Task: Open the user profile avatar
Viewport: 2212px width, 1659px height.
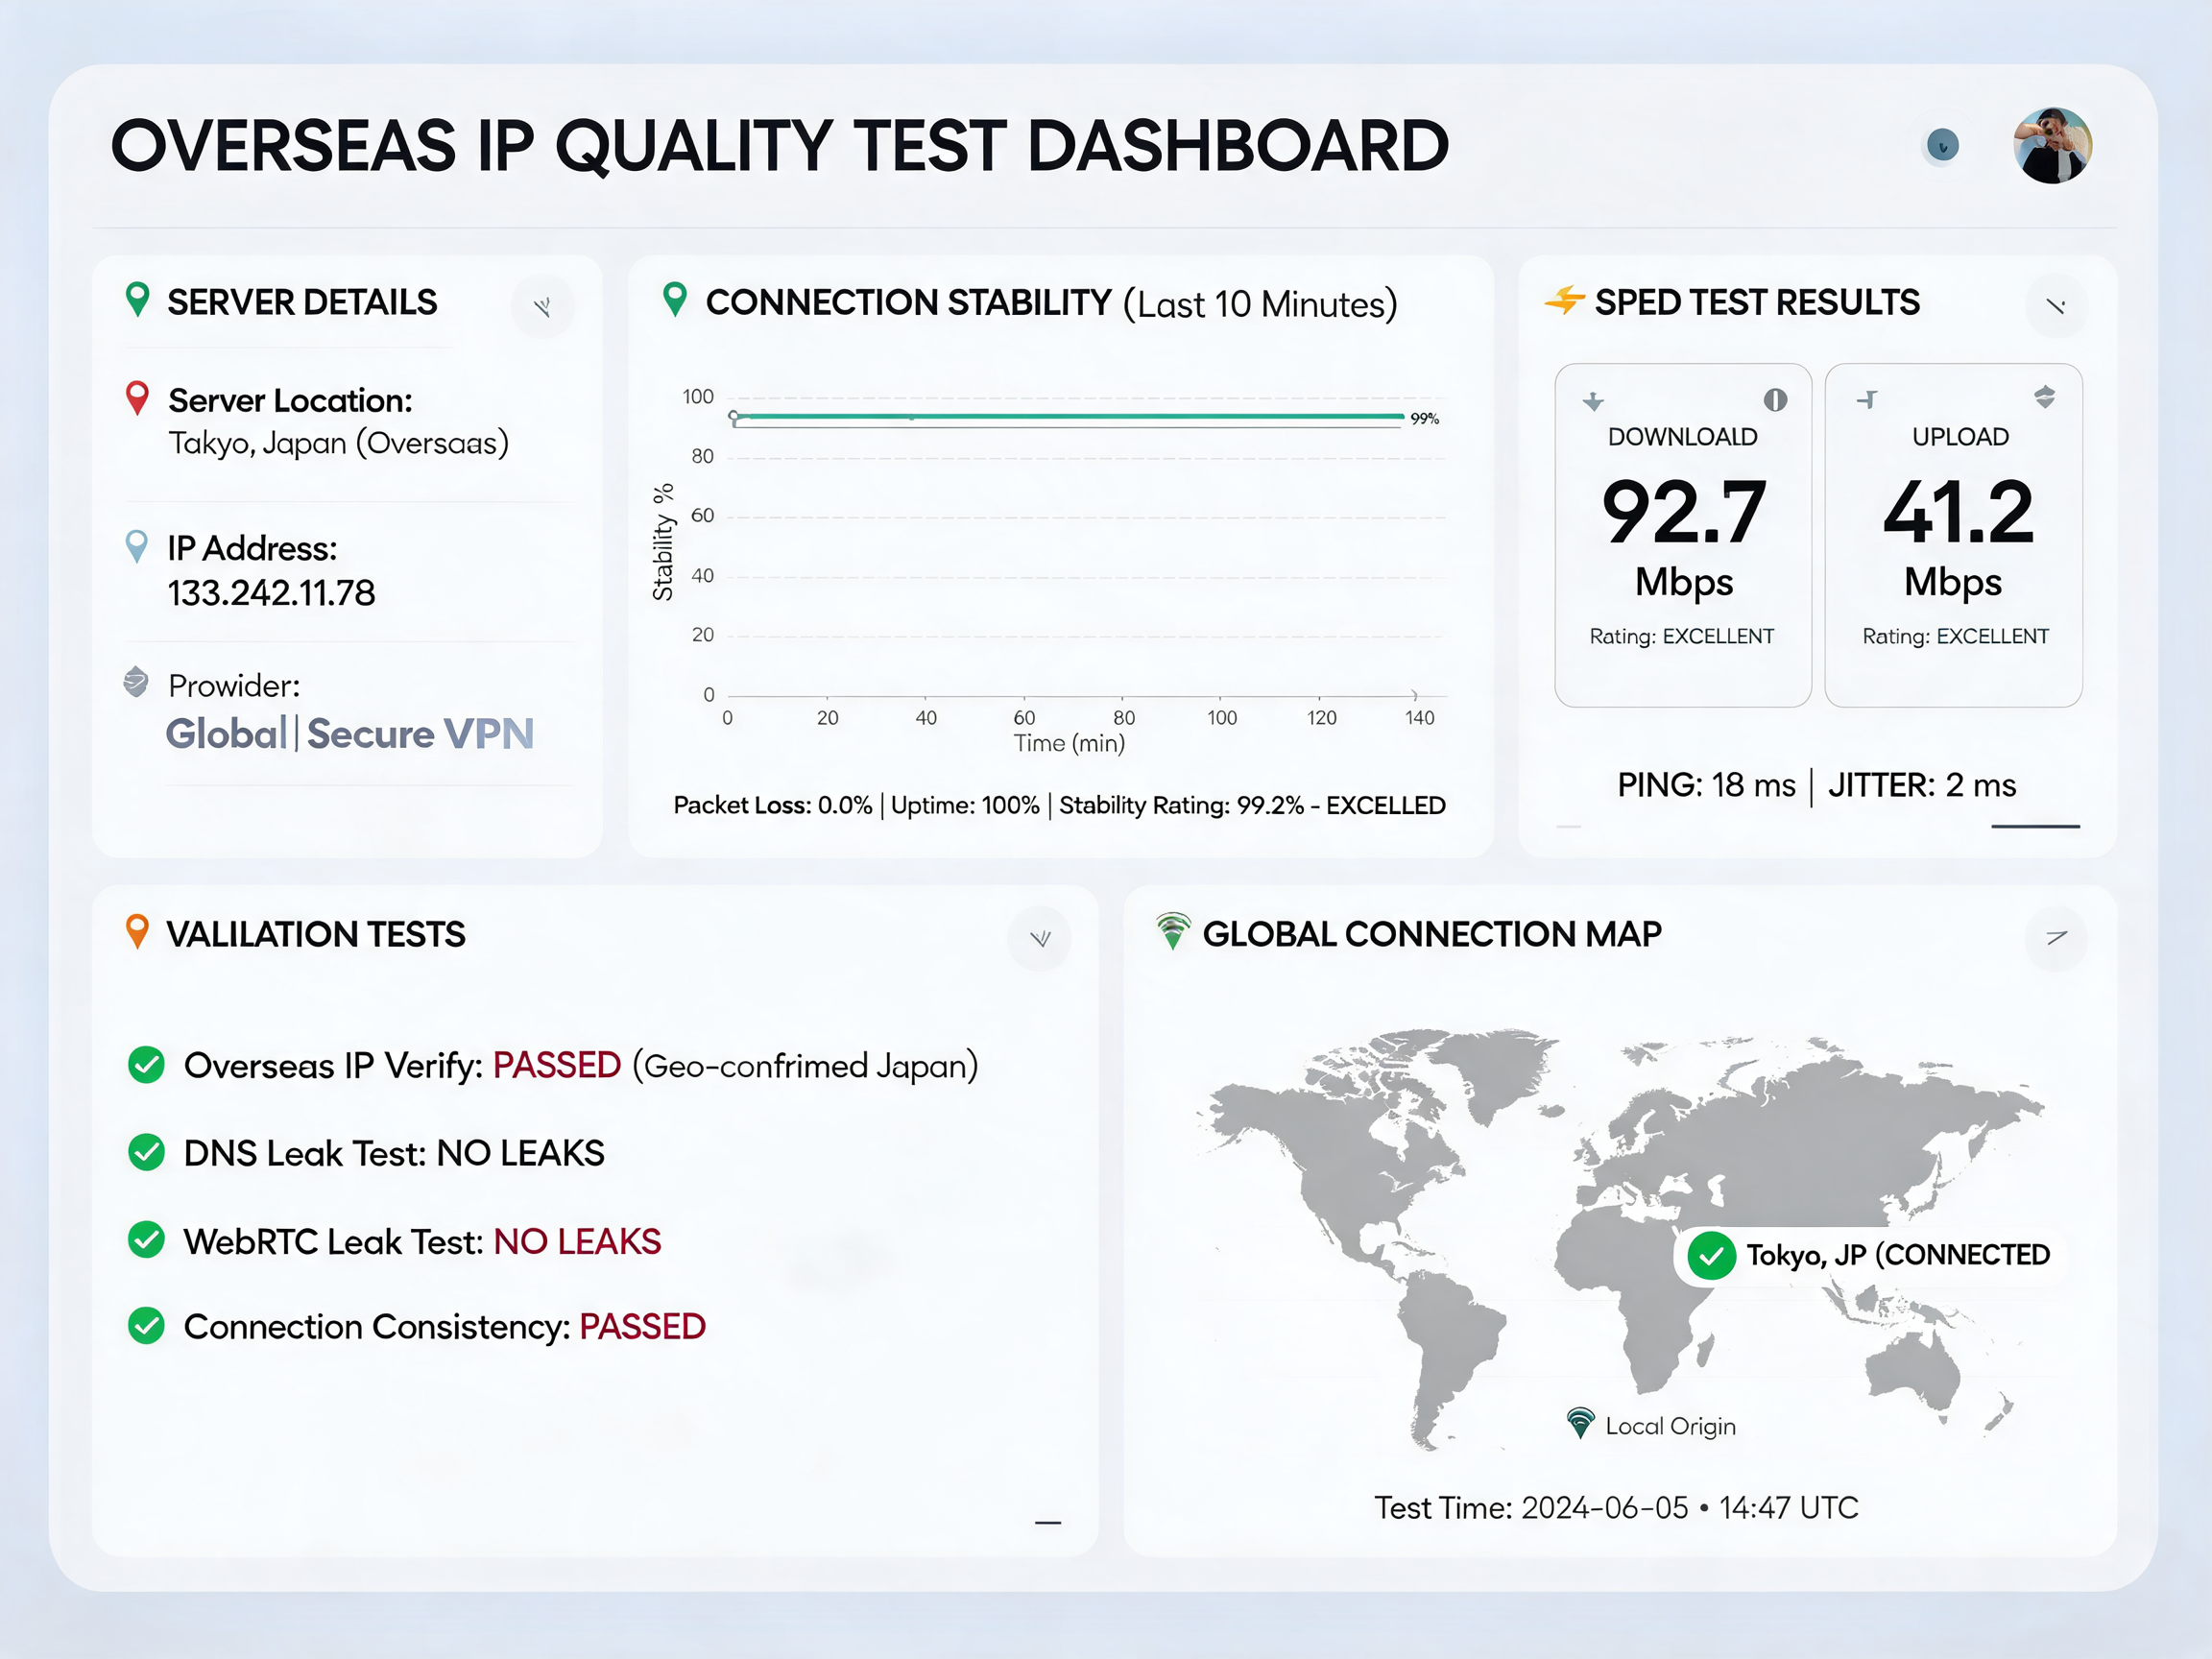Action: pos(2052,146)
